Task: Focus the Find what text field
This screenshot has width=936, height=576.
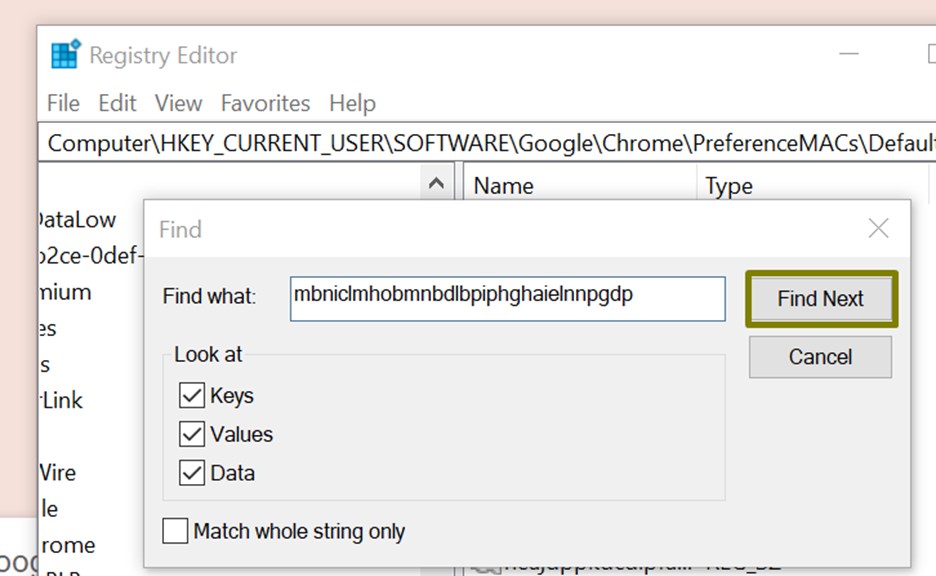Action: (507, 298)
